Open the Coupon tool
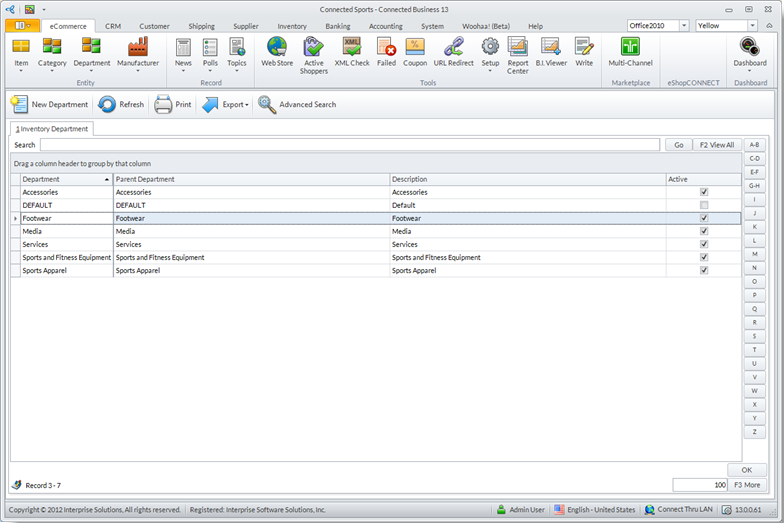 click(x=415, y=52)
